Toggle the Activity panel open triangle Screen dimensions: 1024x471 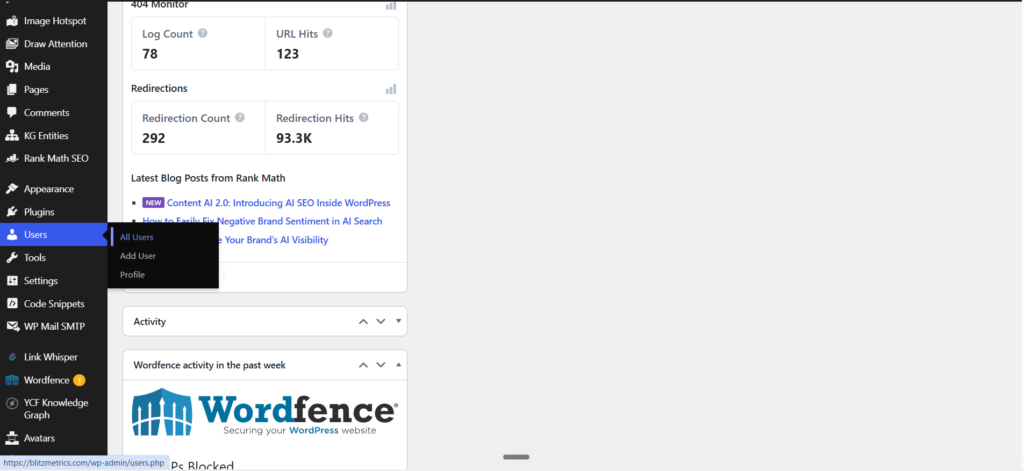point(398,321)
